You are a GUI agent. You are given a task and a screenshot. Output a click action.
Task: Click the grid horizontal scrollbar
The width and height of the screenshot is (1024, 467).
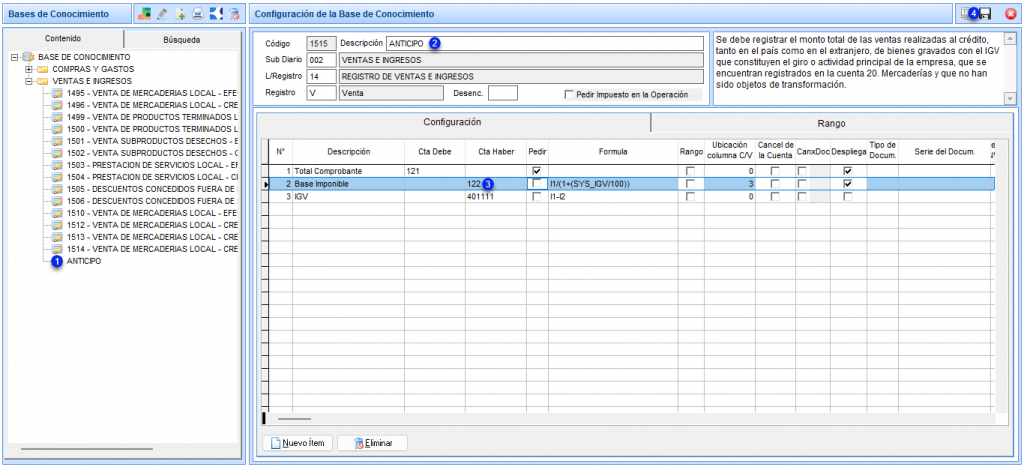(295, 418)
